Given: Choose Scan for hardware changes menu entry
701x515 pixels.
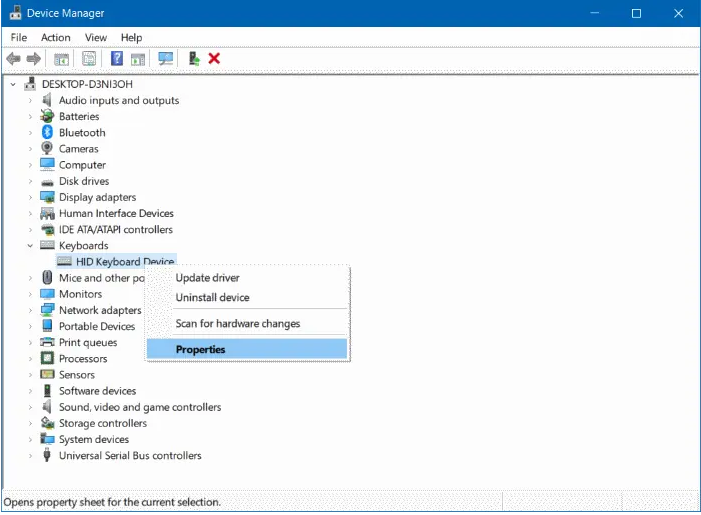Looking at the screenshot, I should coord(247,323).
